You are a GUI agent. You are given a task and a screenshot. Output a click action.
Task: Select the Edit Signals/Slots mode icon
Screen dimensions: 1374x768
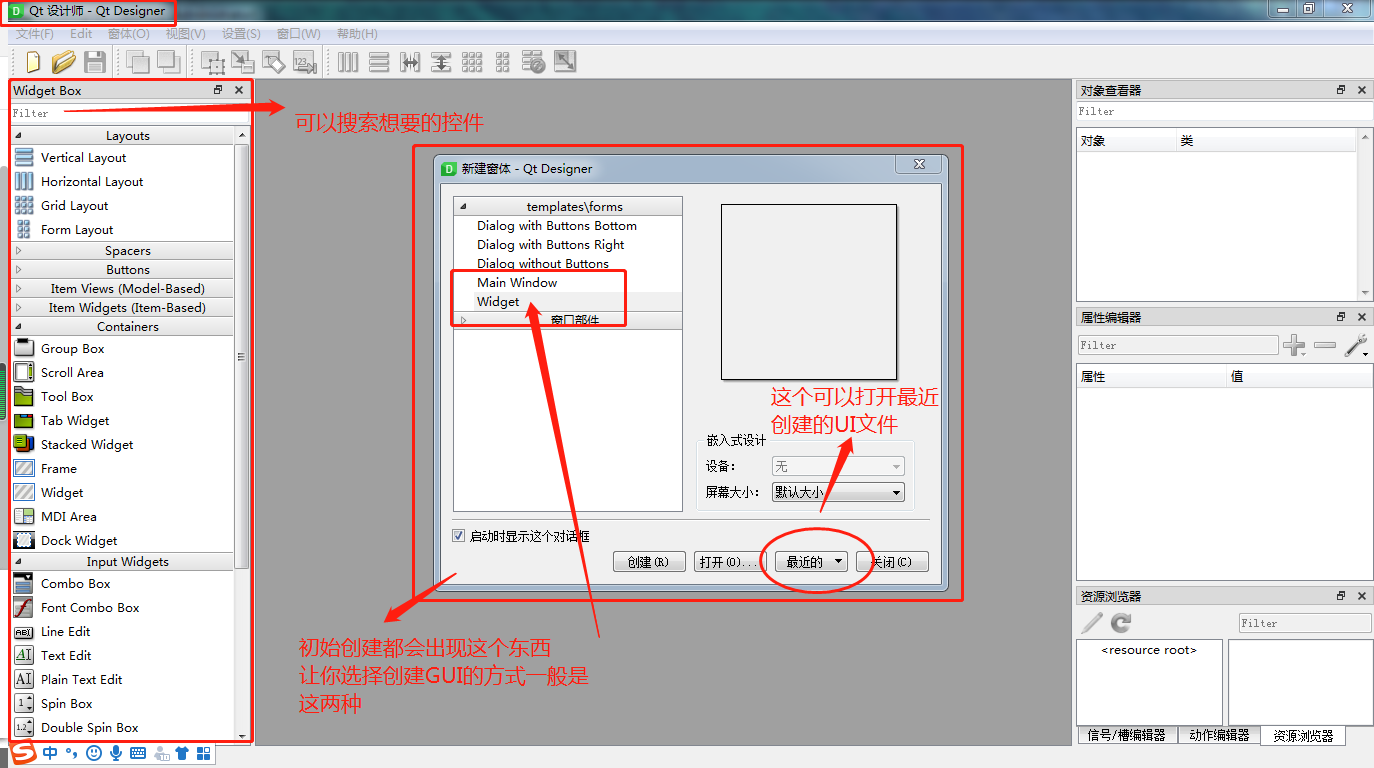[x=243, y=62]
